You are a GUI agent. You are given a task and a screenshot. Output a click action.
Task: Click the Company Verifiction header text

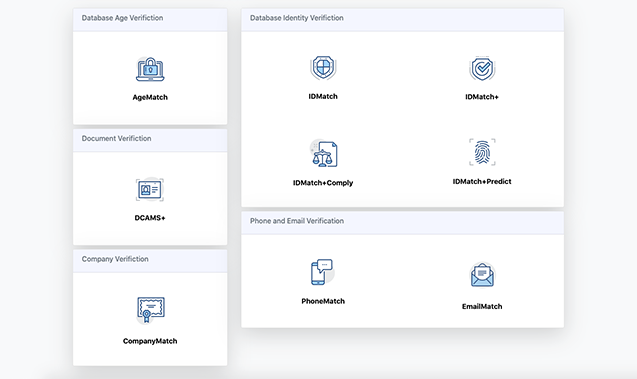(x=115, y=259)
